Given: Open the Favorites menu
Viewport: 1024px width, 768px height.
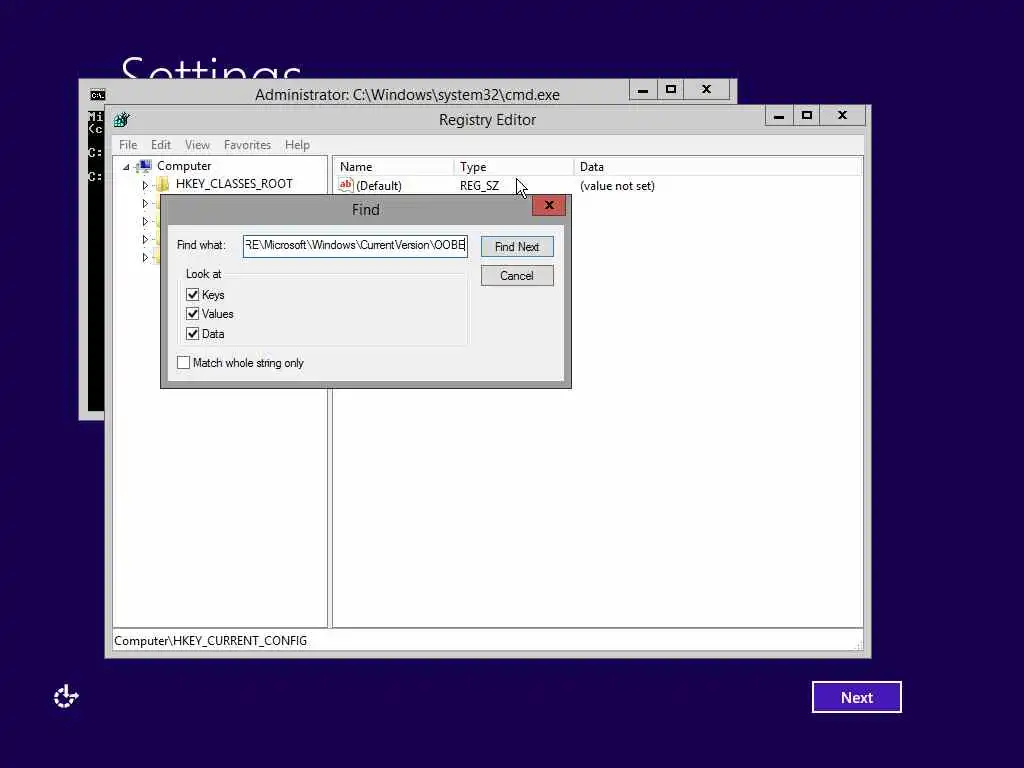Looking at the screenshot, I should (248, 145).
